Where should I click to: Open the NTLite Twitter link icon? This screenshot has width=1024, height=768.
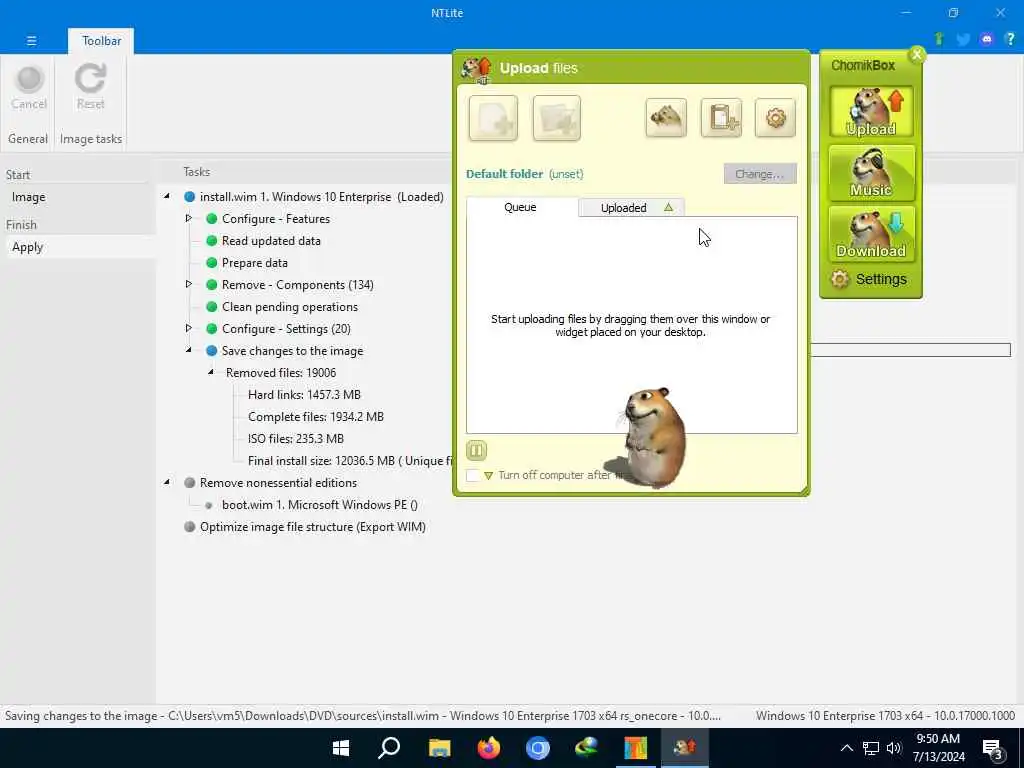tap(963, 39)
